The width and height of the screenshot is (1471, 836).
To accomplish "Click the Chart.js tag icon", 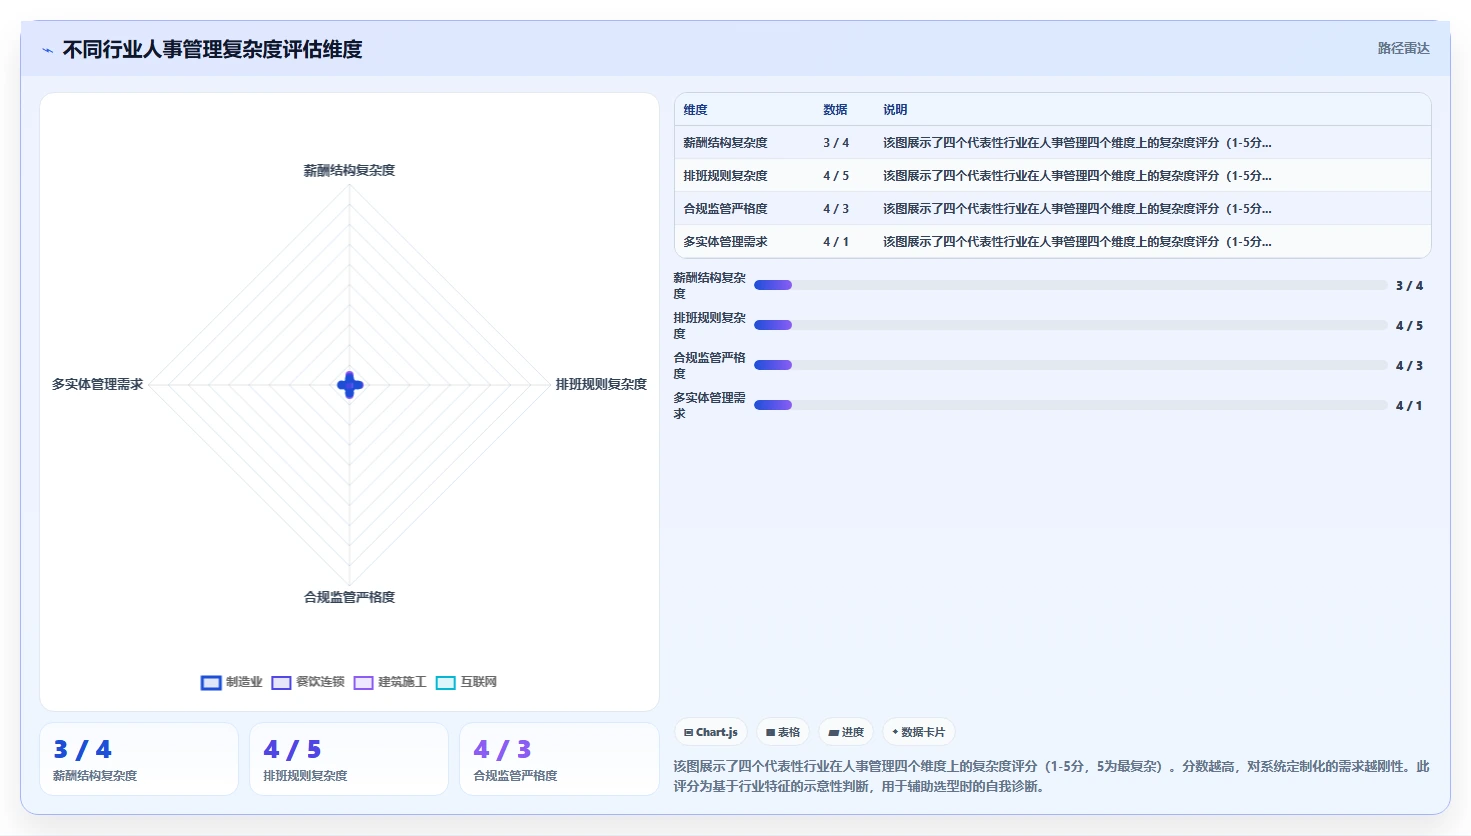I will click(x=688, y=732).
